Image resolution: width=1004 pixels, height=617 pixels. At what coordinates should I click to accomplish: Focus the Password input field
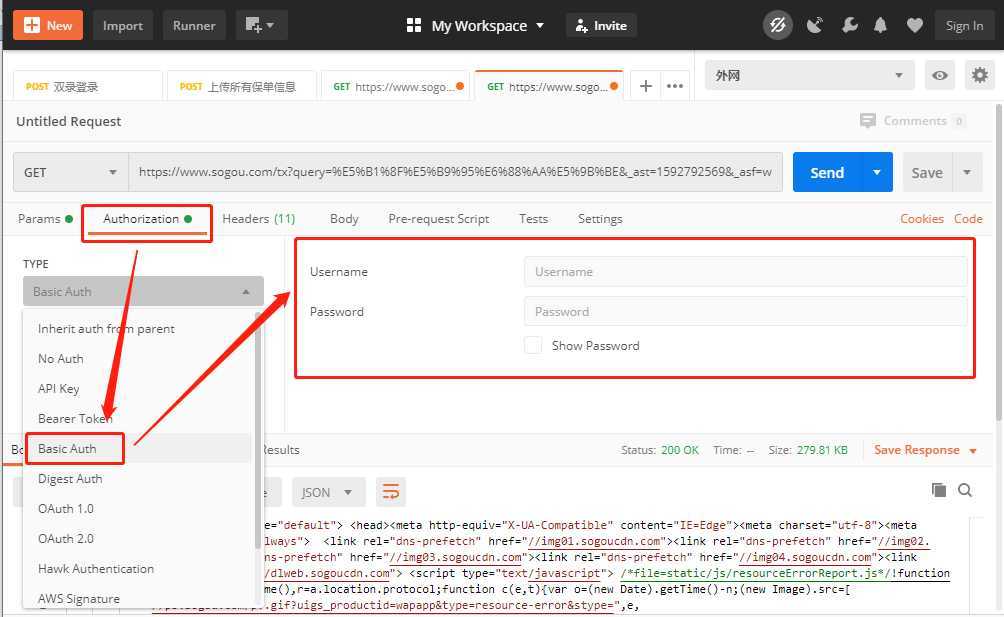click(745, 312)
